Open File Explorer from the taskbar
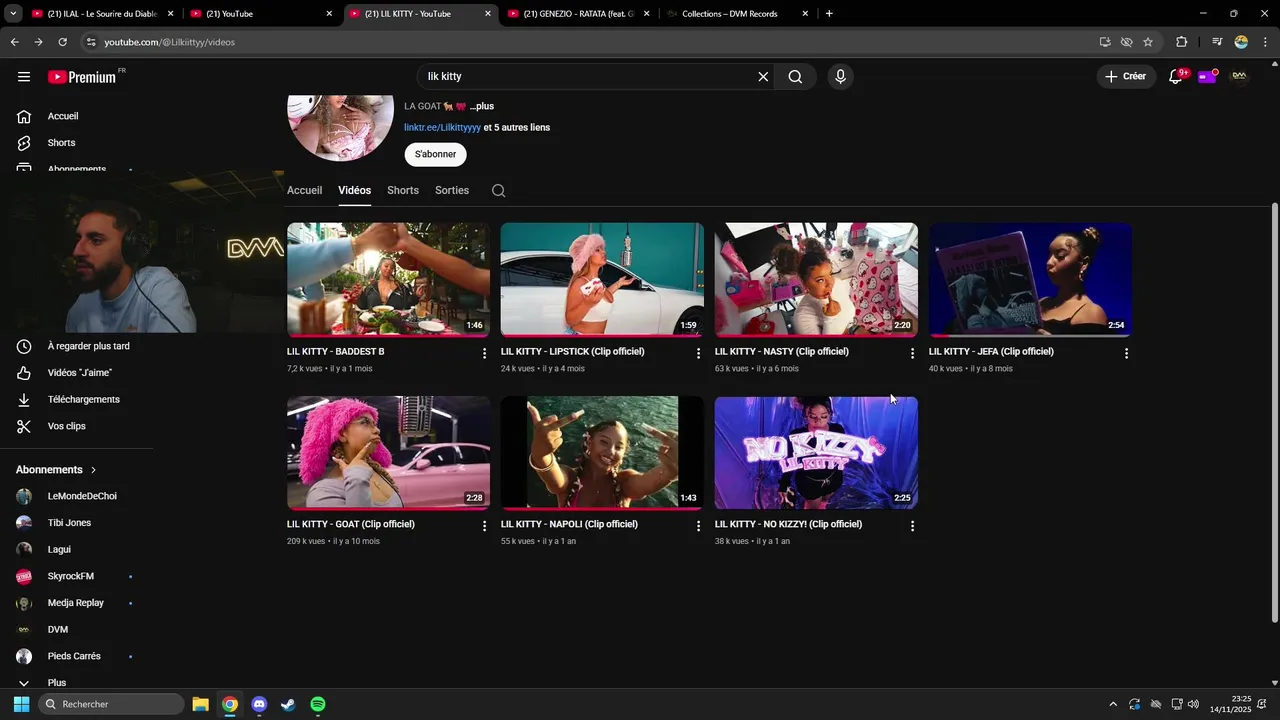This screenshot has width=1280, height=720. (x=200, y=704)
